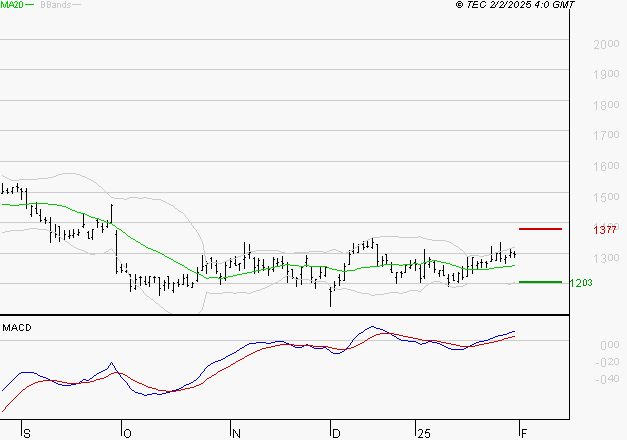Click the red 1377 resistance value
This screenshot has height=440, width=627.
(x=605, y=230)
